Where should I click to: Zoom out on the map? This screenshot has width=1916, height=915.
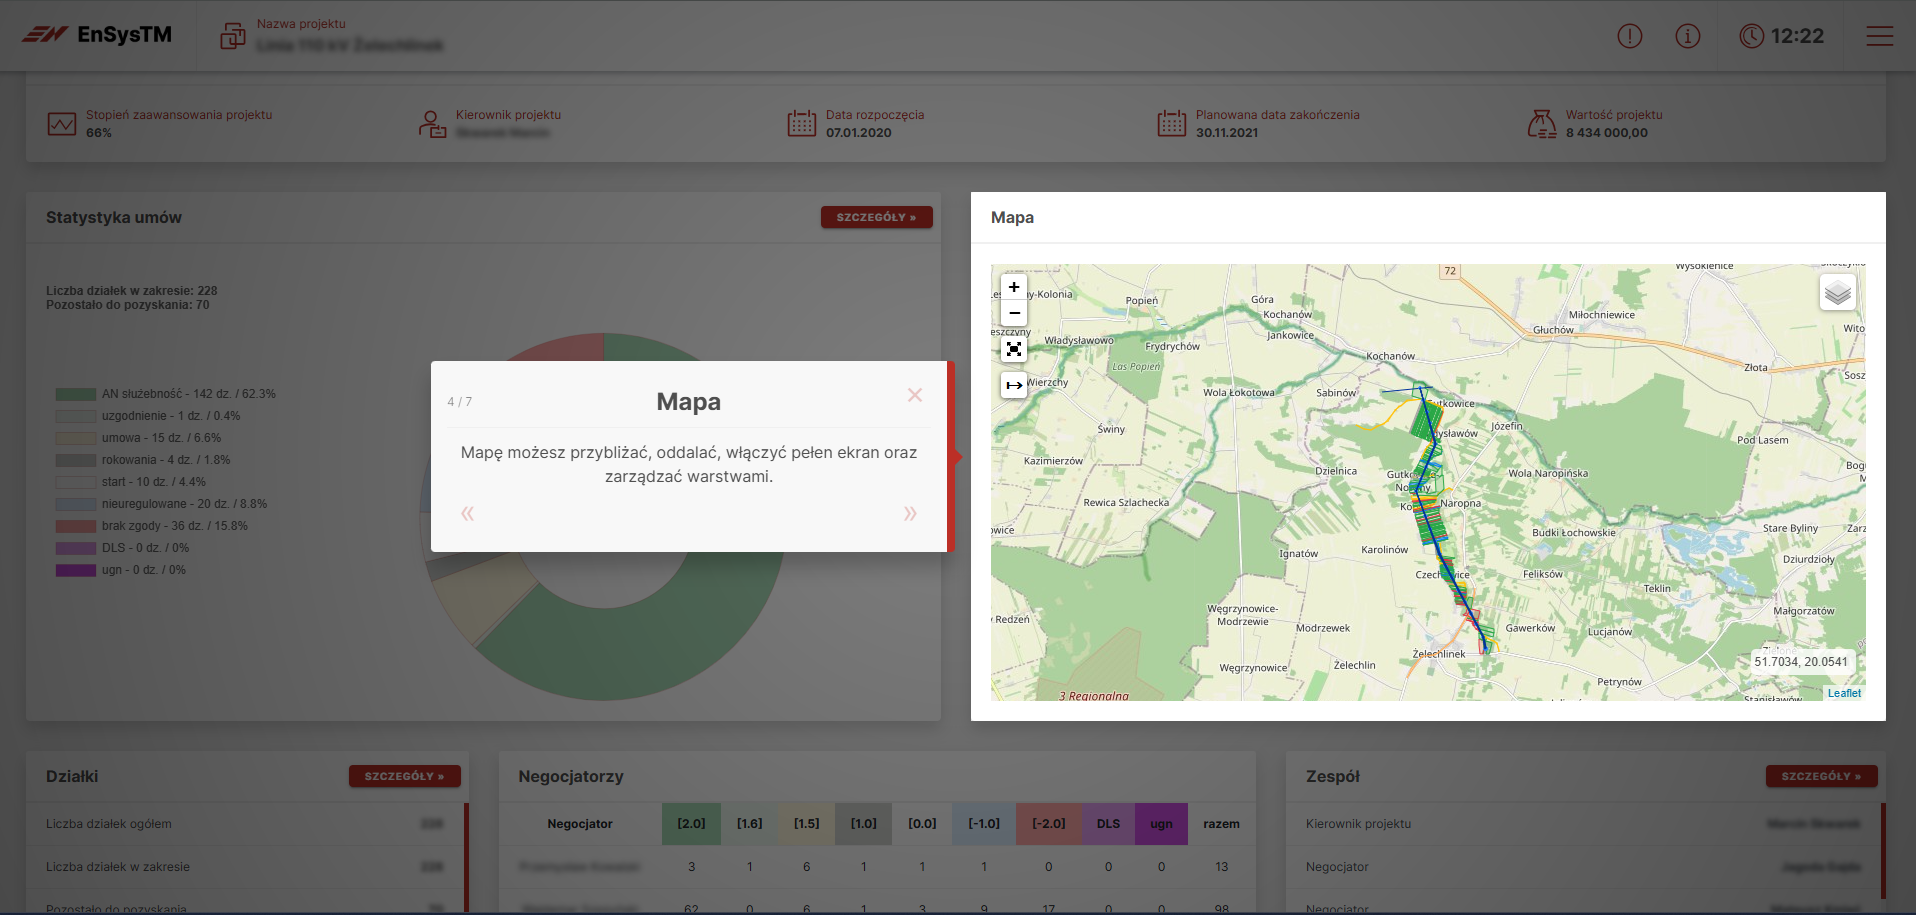click(1014, 313)
